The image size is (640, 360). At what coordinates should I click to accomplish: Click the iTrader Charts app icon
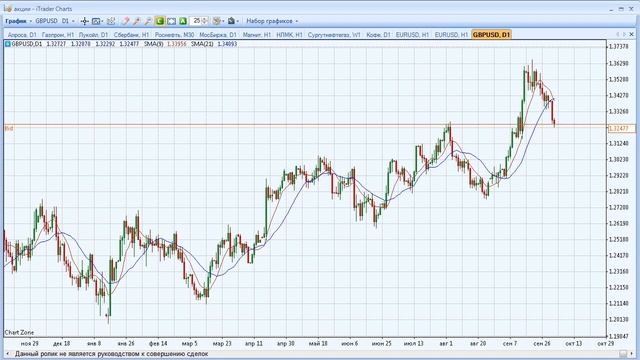(8, 8)
